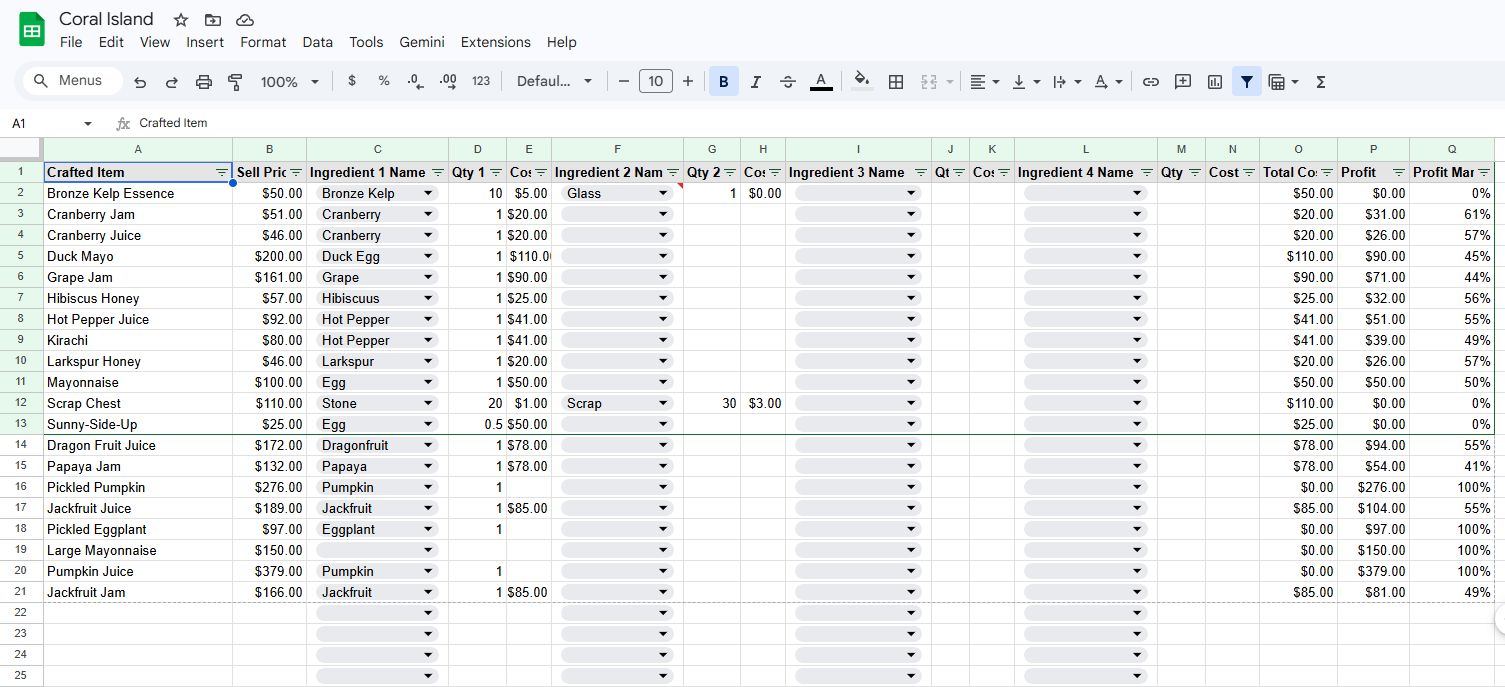Click the format as currency button
This screenshot has width=1505, height=687.
(x=352, y=82)
